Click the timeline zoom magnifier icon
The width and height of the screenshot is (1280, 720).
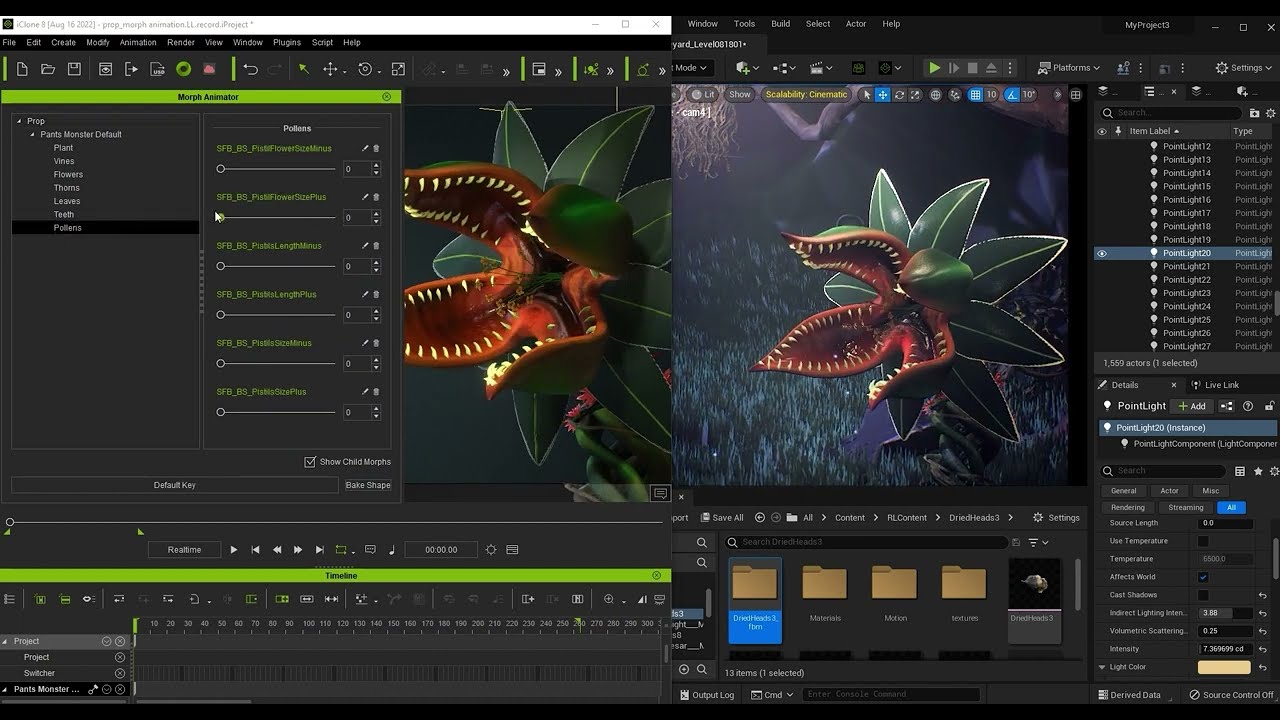point(609,599)
